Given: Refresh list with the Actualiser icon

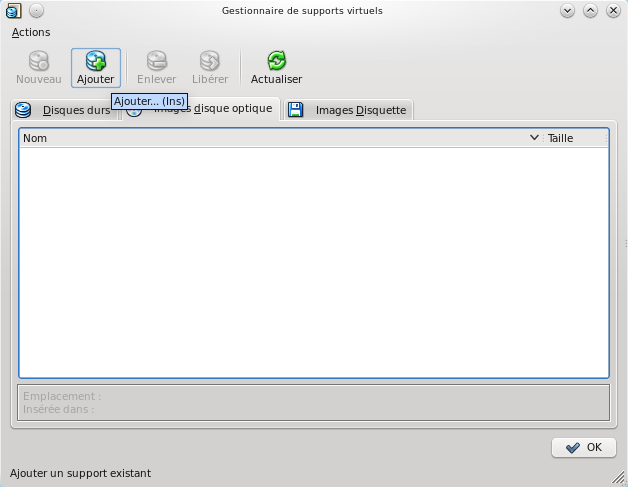Looking at the screenshot, I should (x=276, y=62).
